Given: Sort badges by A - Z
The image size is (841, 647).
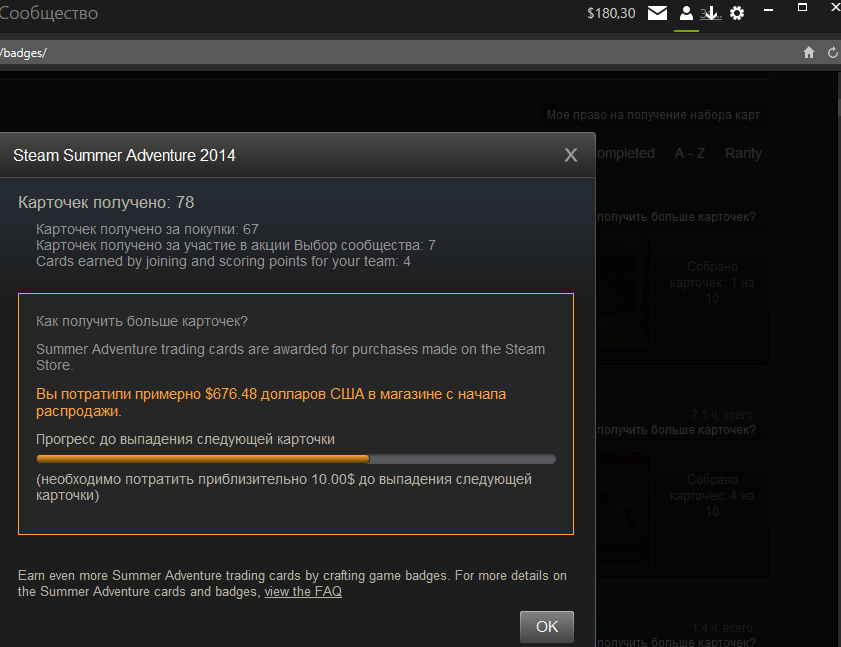Looking at the screenshot, I should pos(689,153).
